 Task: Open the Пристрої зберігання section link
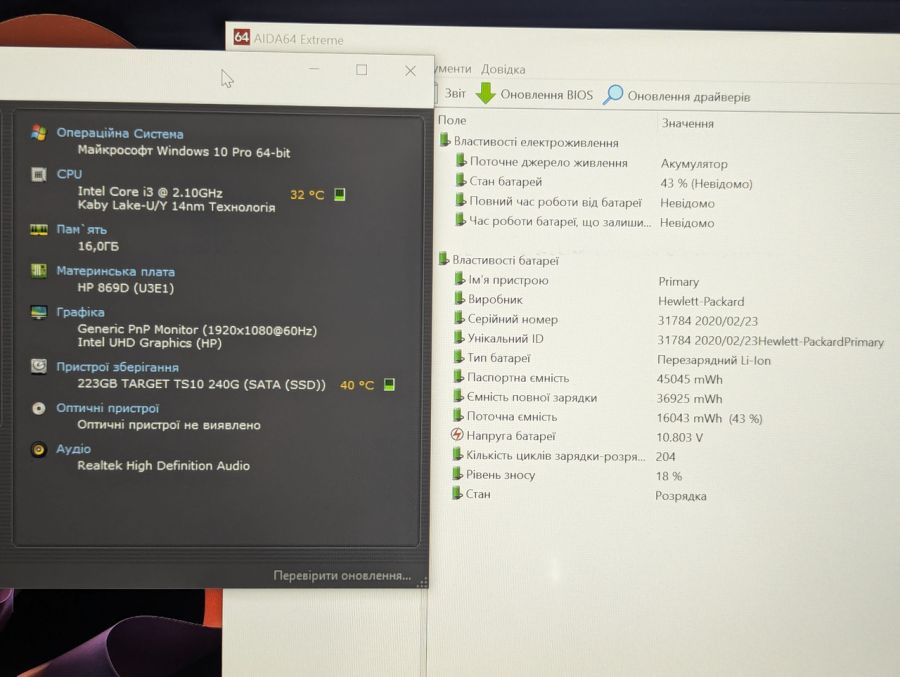click(x=117, y=367)
